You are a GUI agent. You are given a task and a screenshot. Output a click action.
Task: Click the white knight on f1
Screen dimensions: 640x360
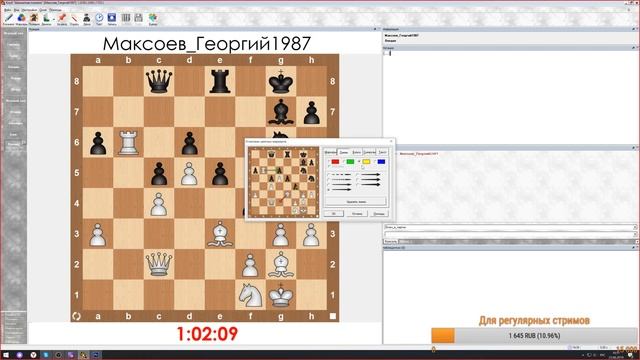250,295
